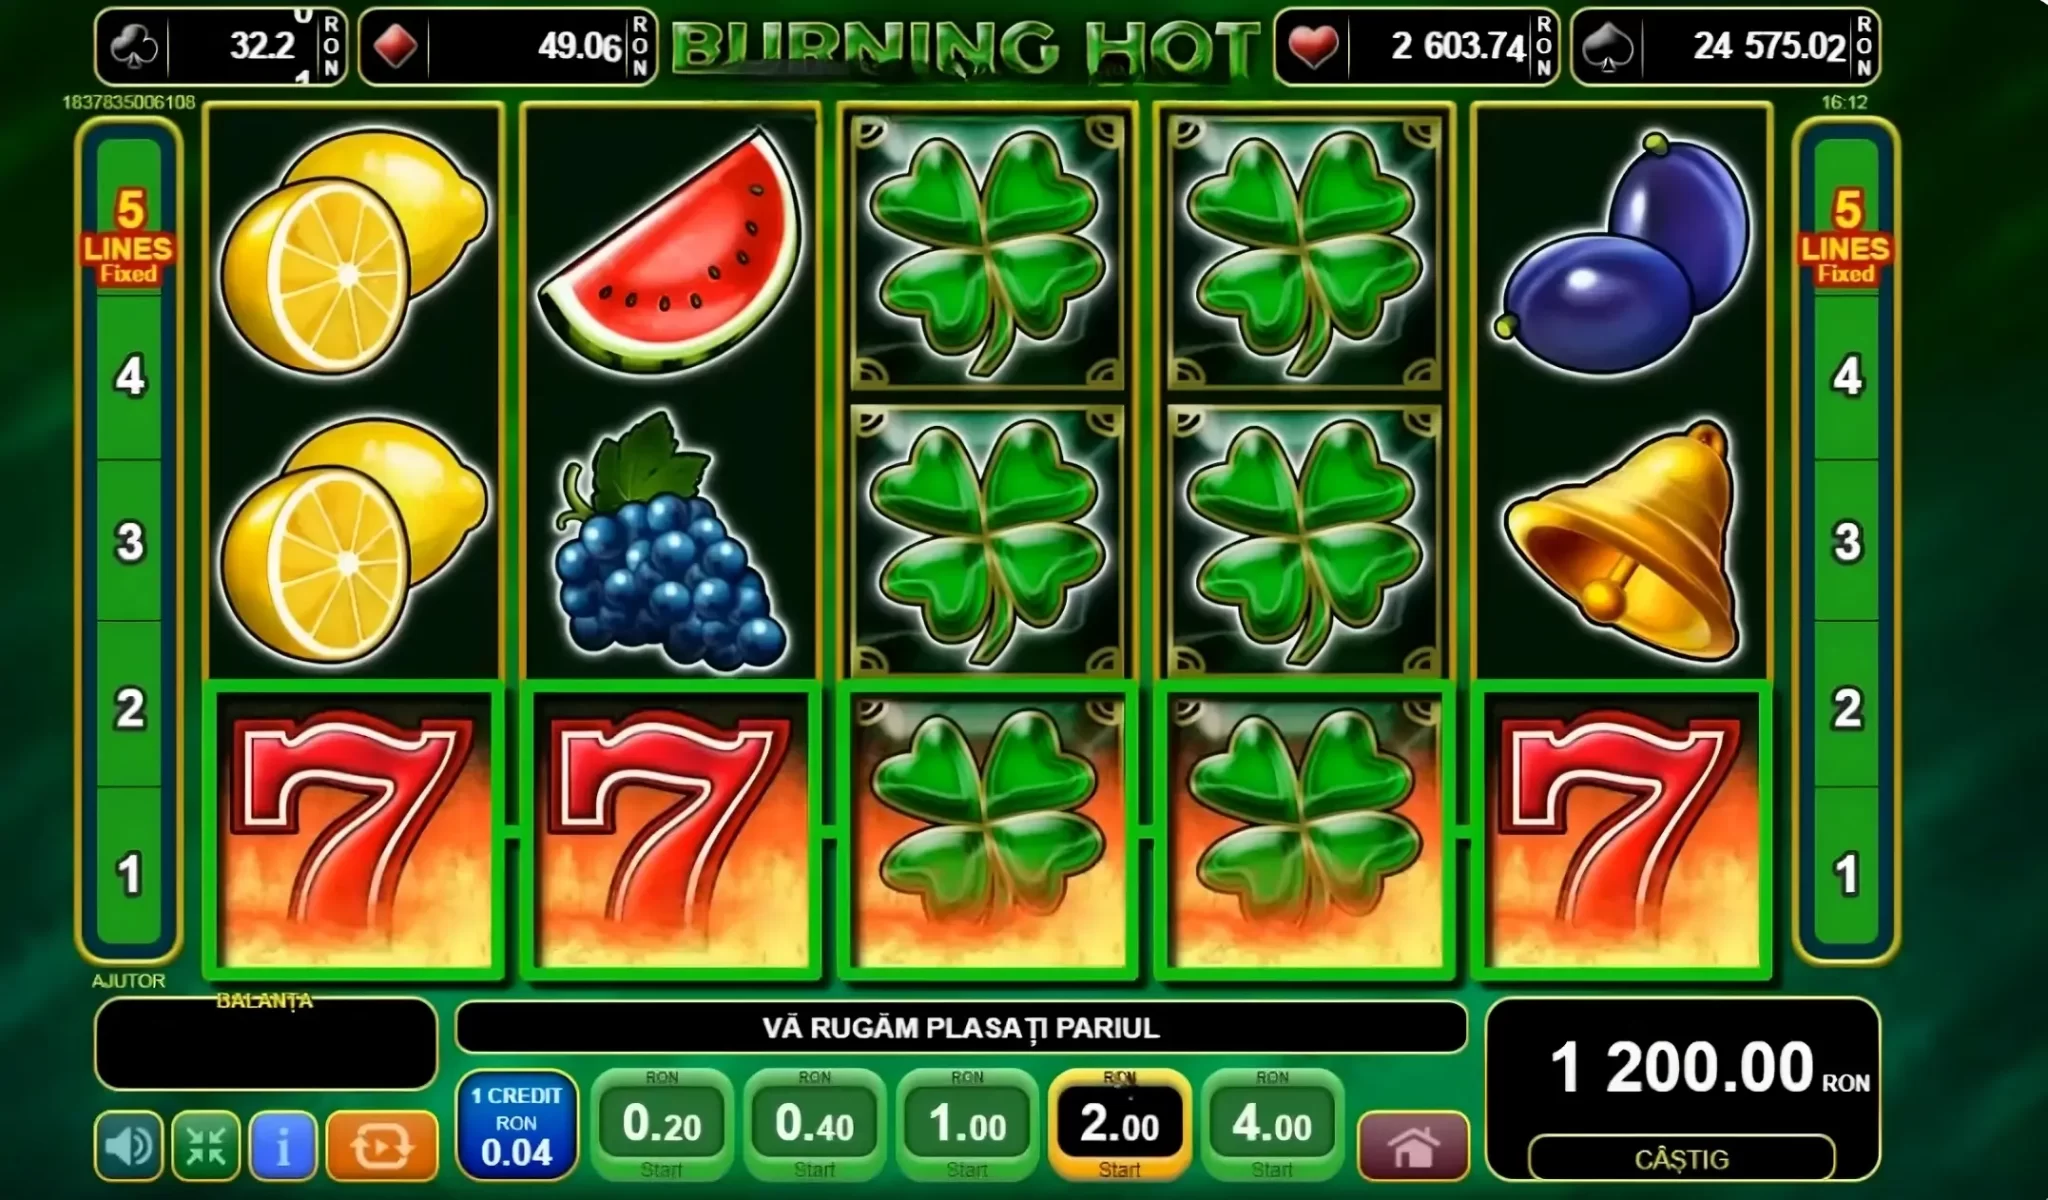Mute the game sound with speaker icon
Viewport: 2048px width, 1200px height.
(129, 1145)
